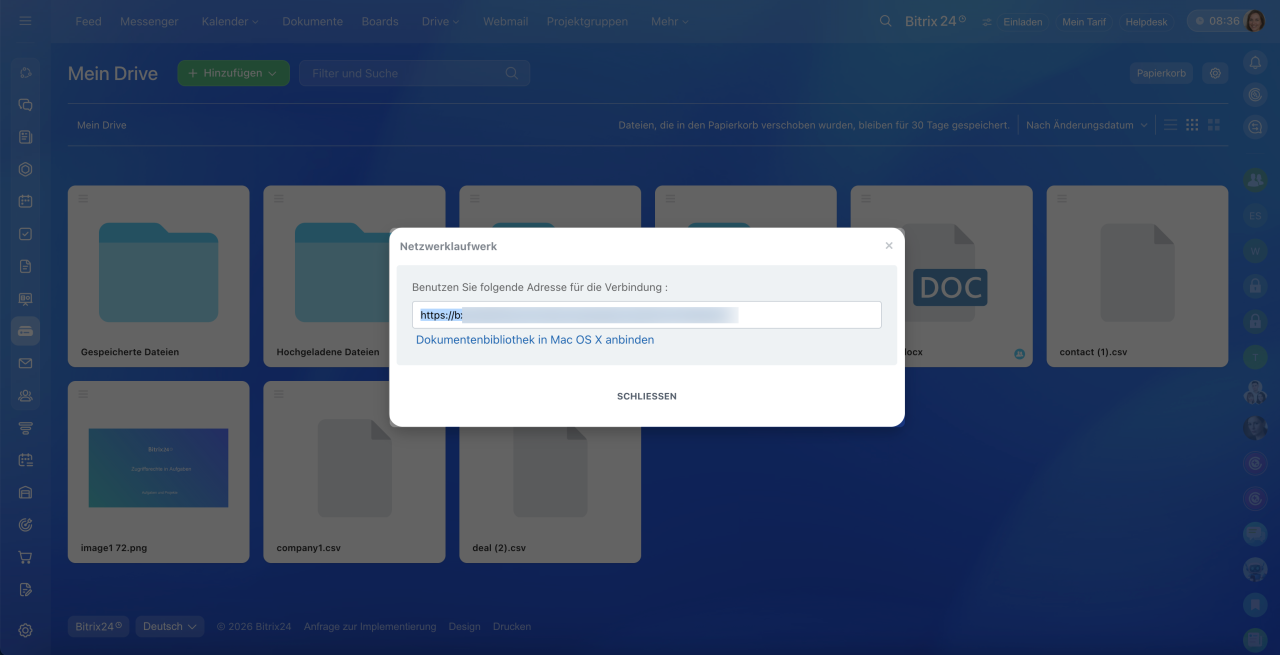1280x655 pixels.
Task: Click the Helpdesk button
Action: (1146, 22)
